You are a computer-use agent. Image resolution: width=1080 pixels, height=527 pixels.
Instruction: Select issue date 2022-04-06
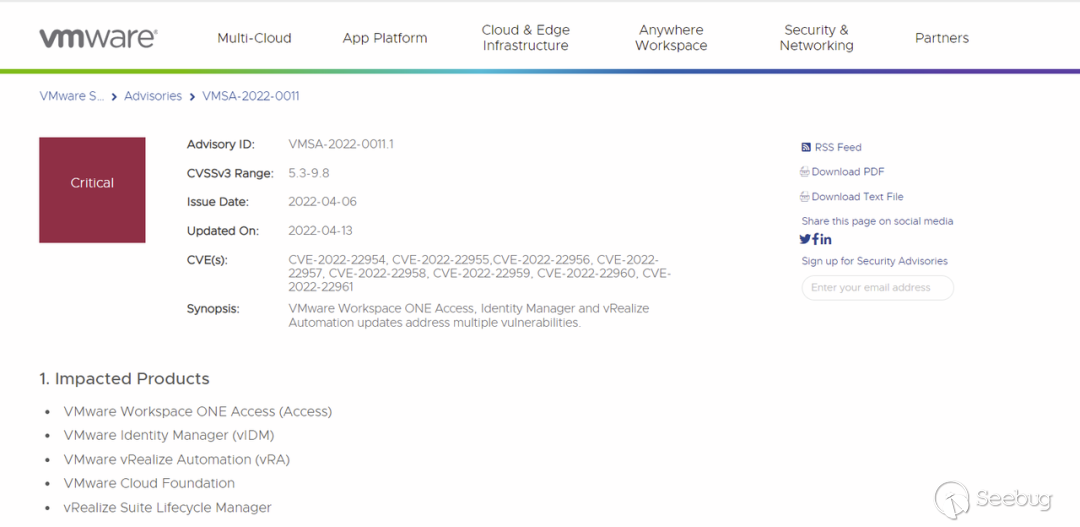pos(322,202)
